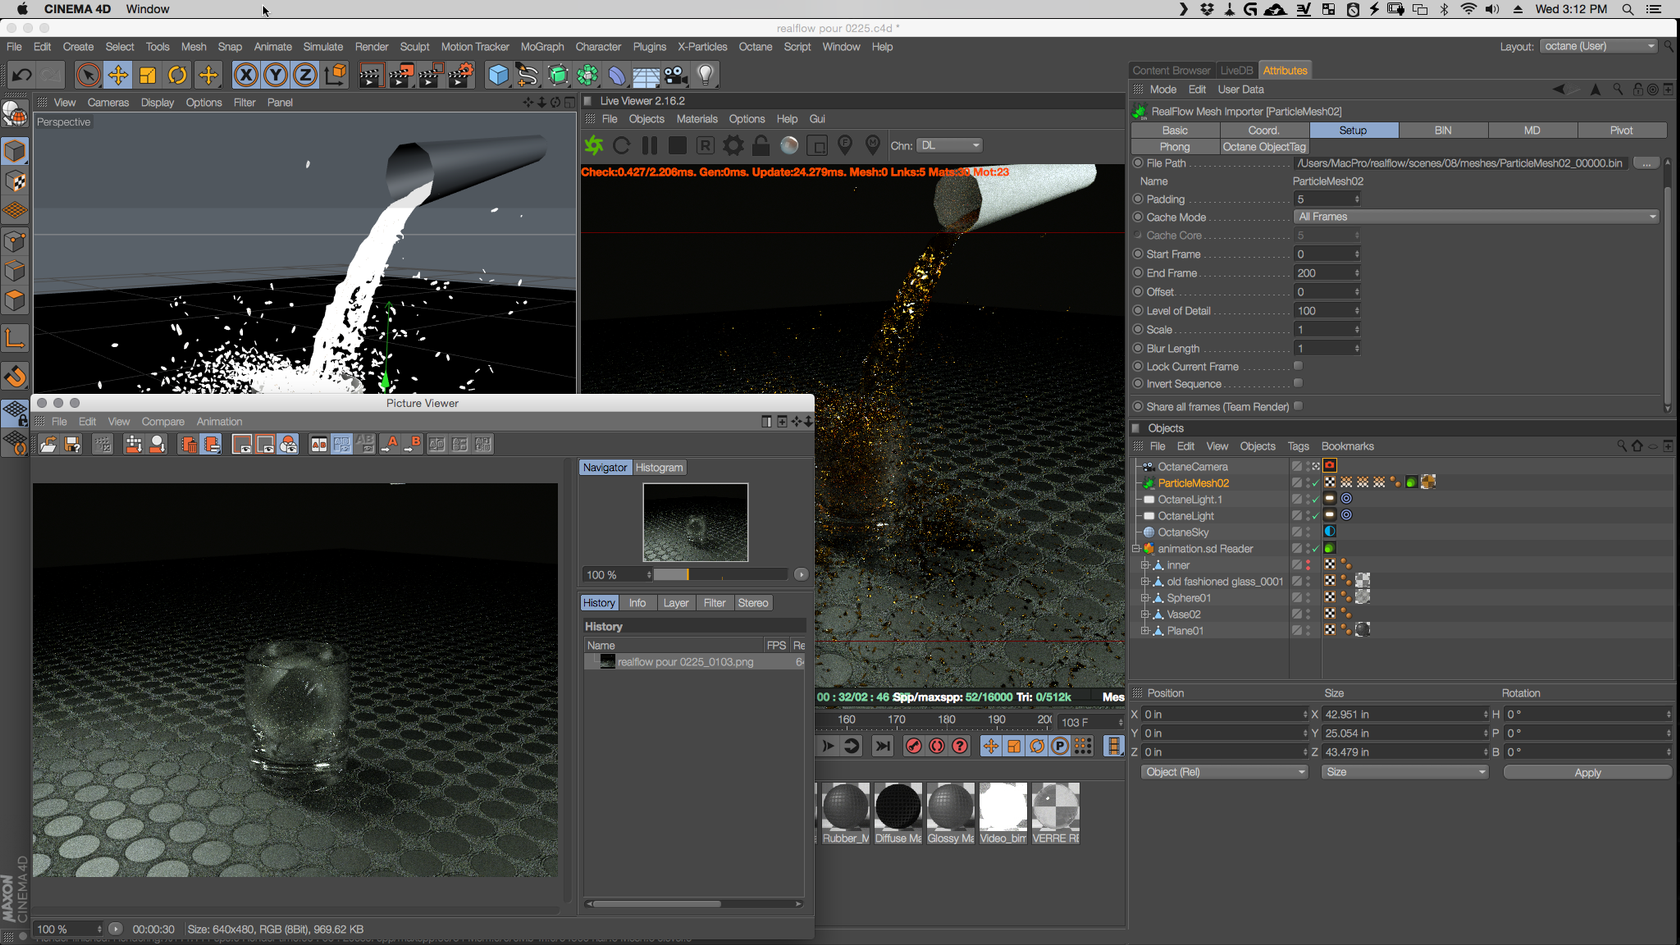Select the Glossy material thumbnail

click(x=950, y=808)
